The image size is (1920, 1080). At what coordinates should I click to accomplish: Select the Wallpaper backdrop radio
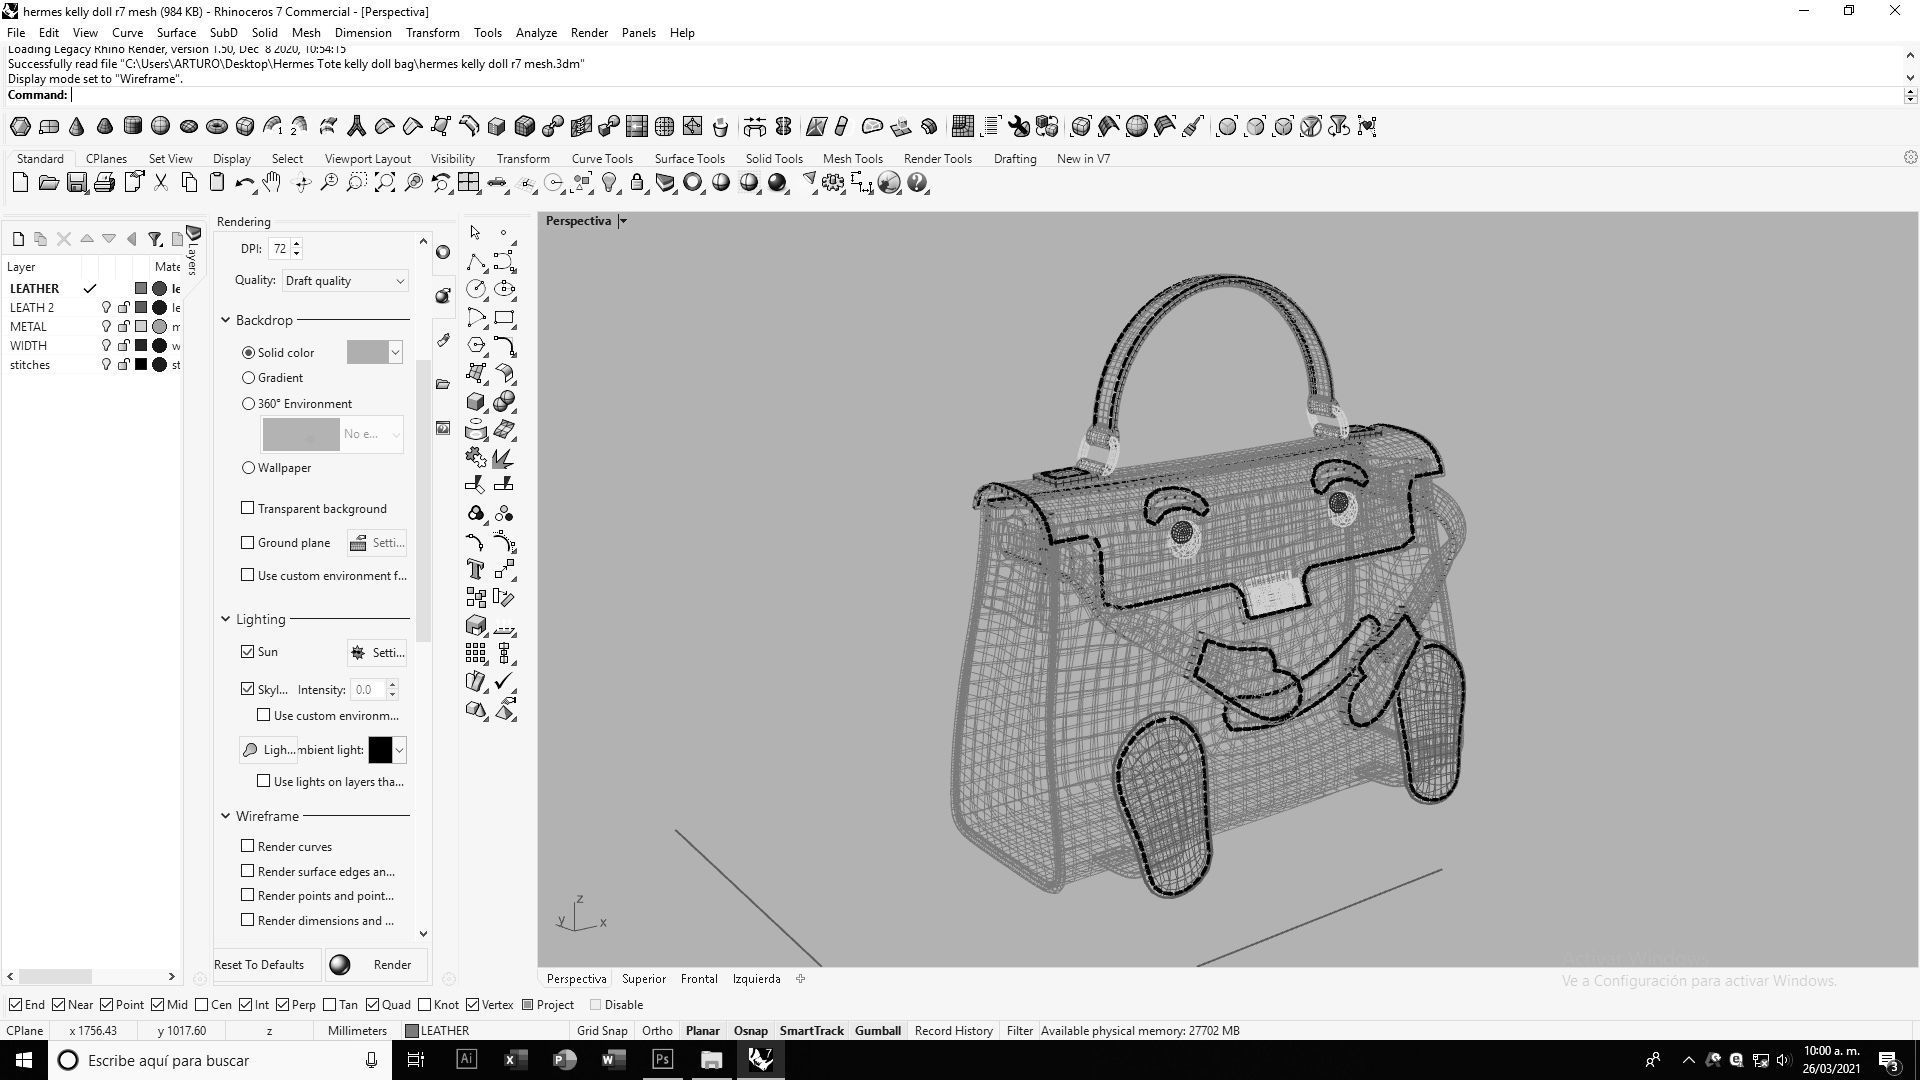click(x=248, y=468)
